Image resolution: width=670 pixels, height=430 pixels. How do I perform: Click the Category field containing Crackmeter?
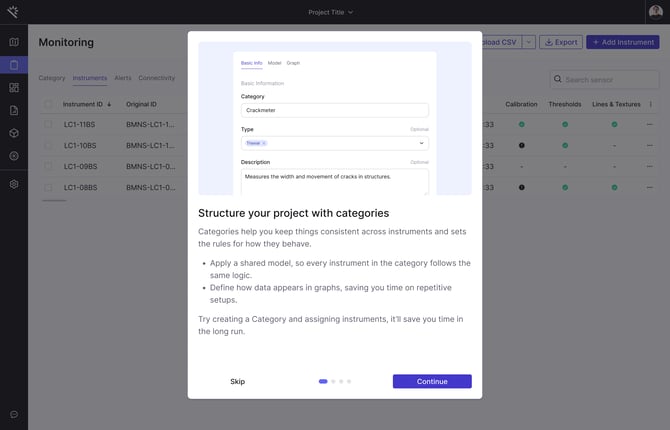(335, 110)
